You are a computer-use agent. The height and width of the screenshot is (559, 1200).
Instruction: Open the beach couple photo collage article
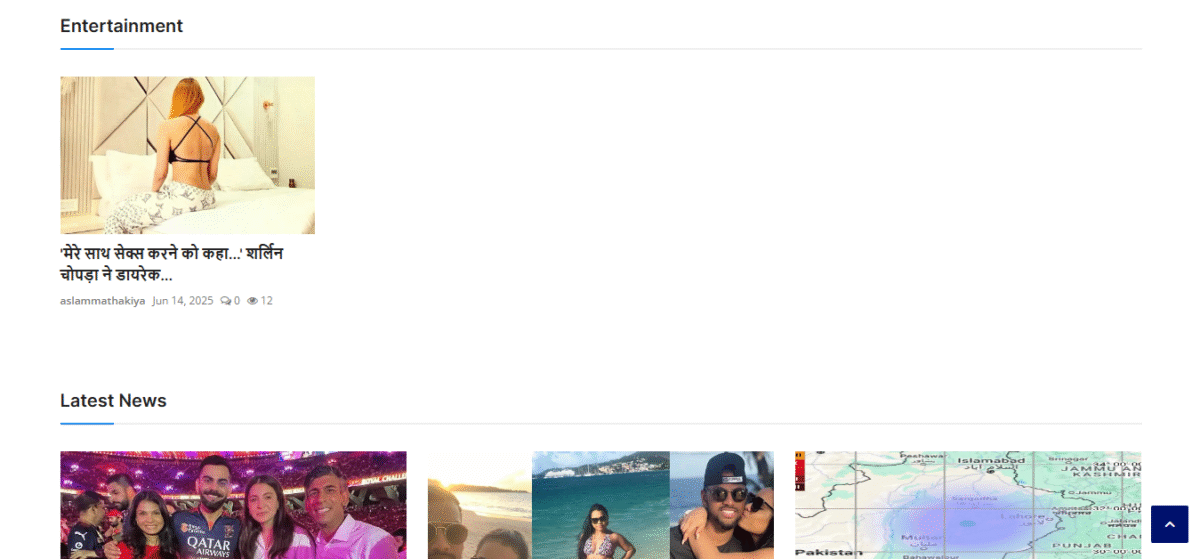pos(600,505)
